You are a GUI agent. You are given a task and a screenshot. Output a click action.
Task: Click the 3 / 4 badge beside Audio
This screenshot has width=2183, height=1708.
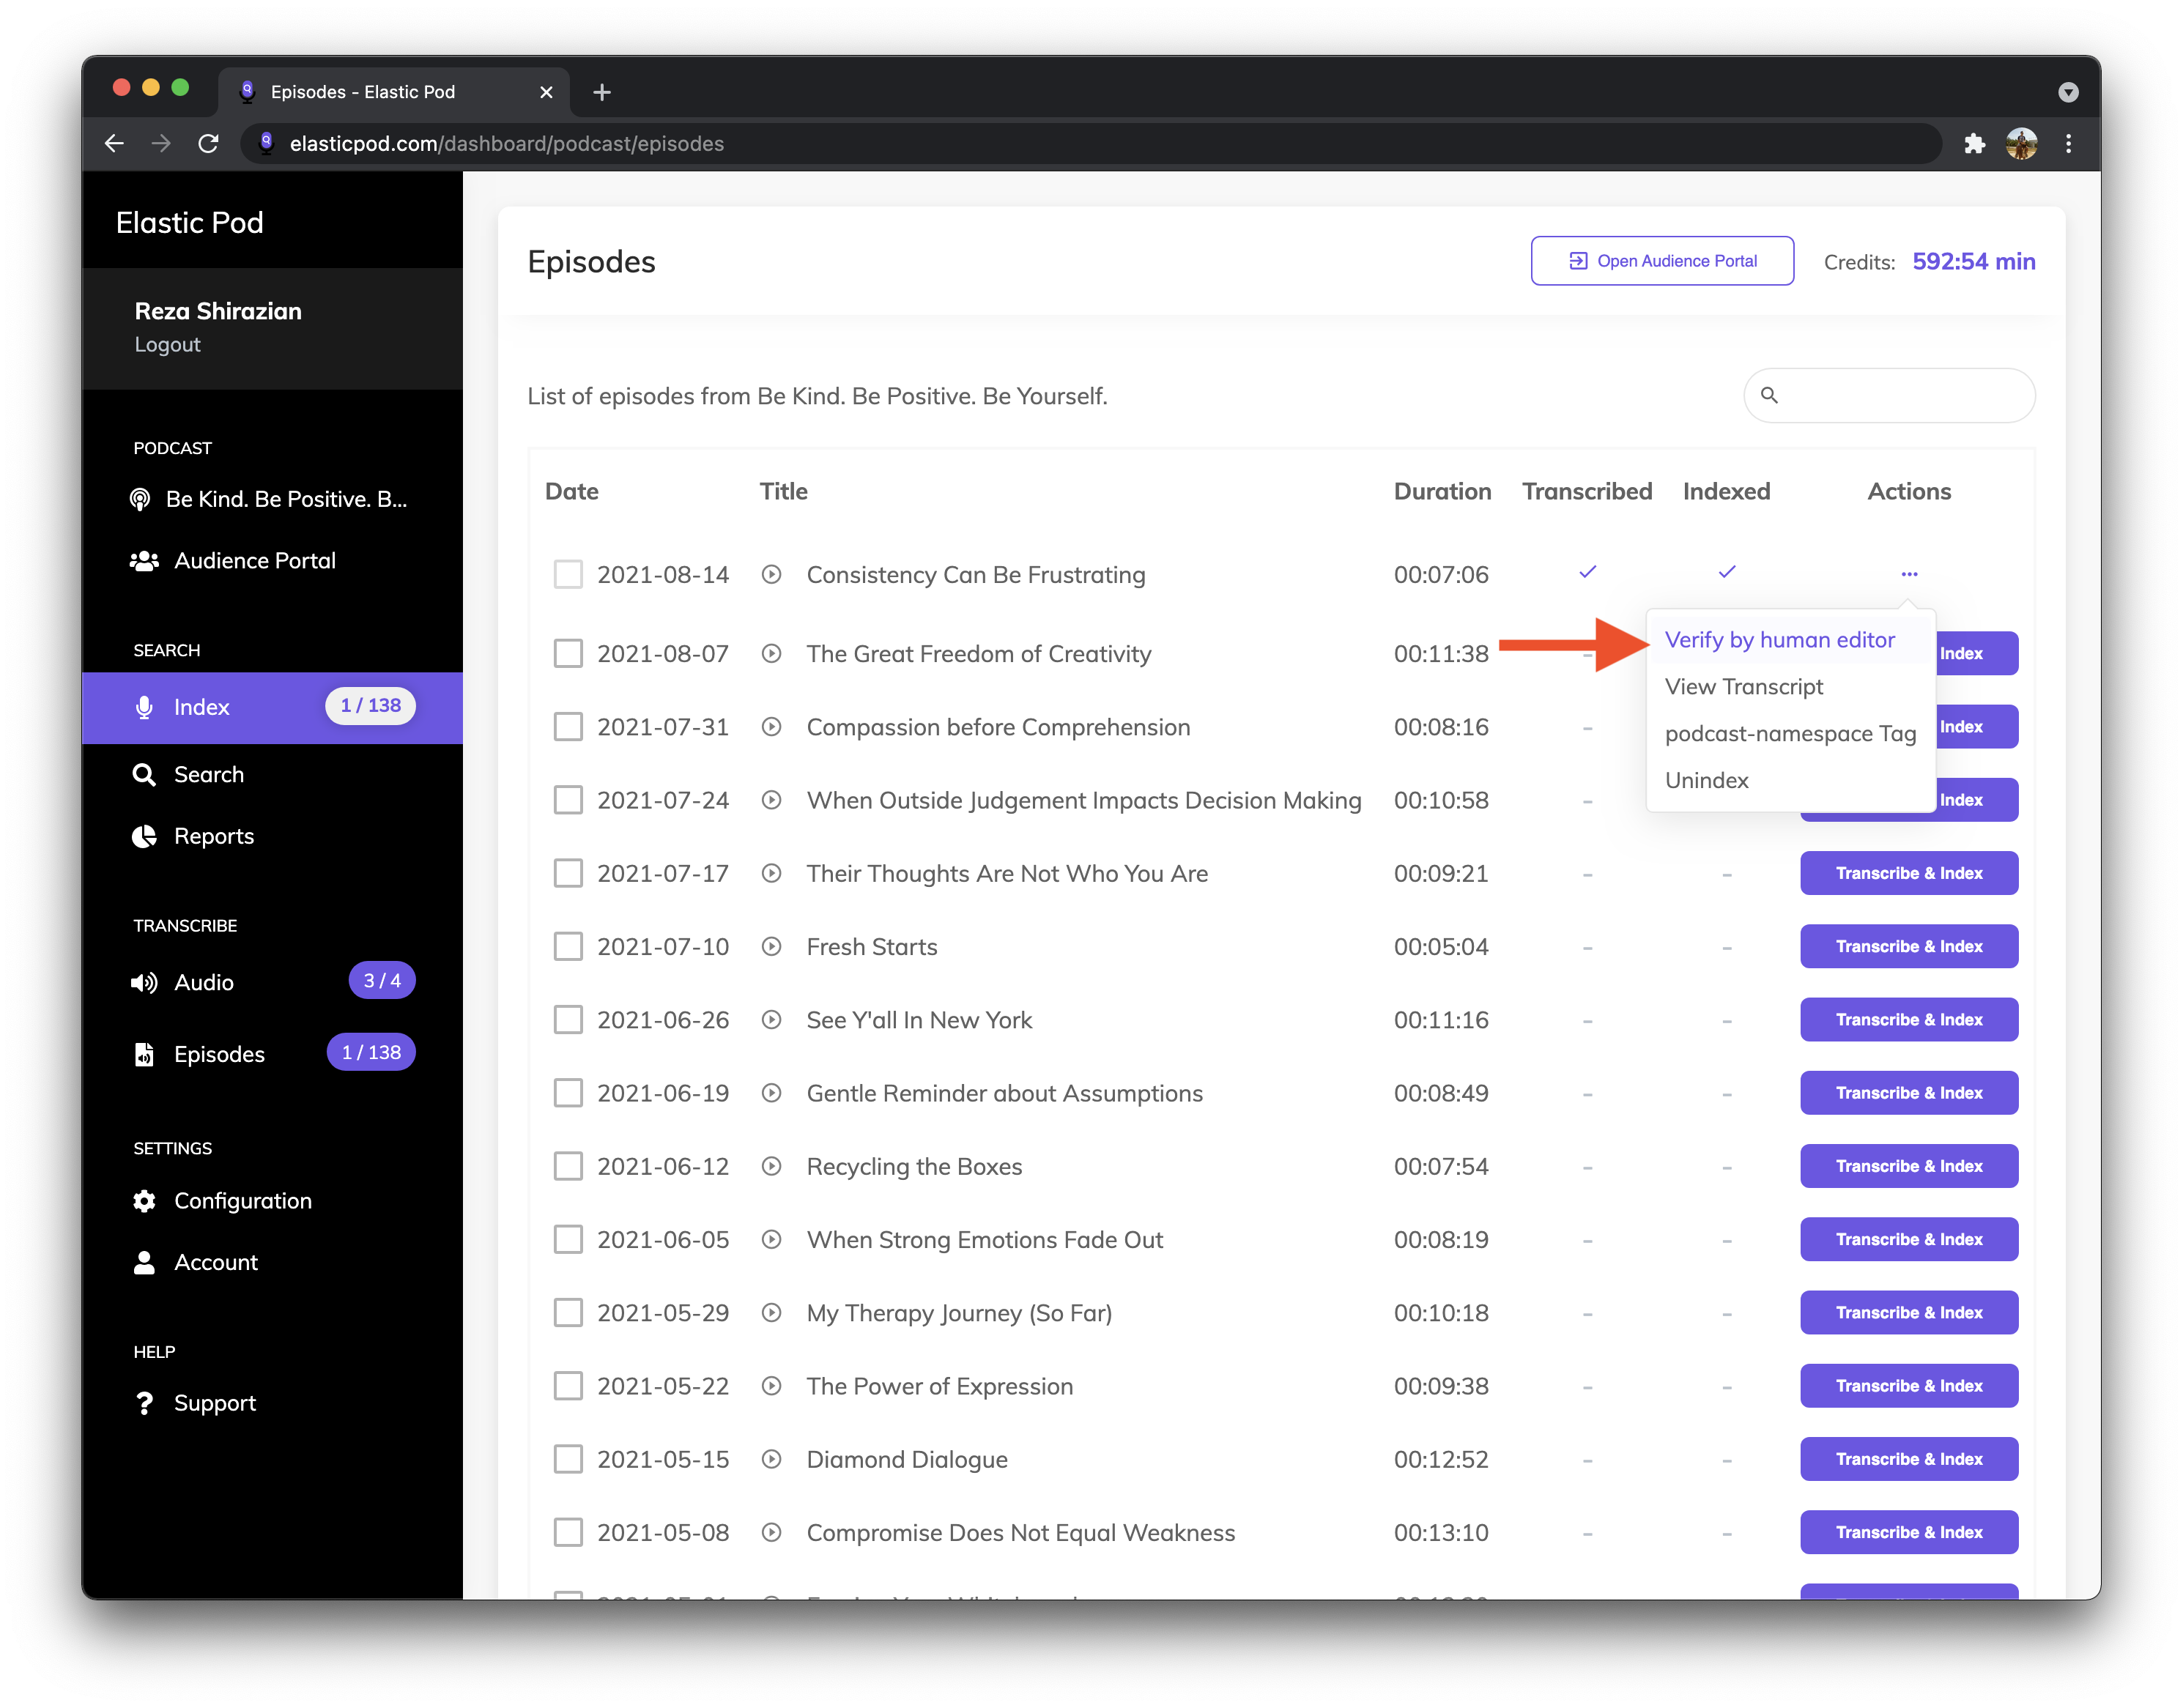[x=382, y=981]
